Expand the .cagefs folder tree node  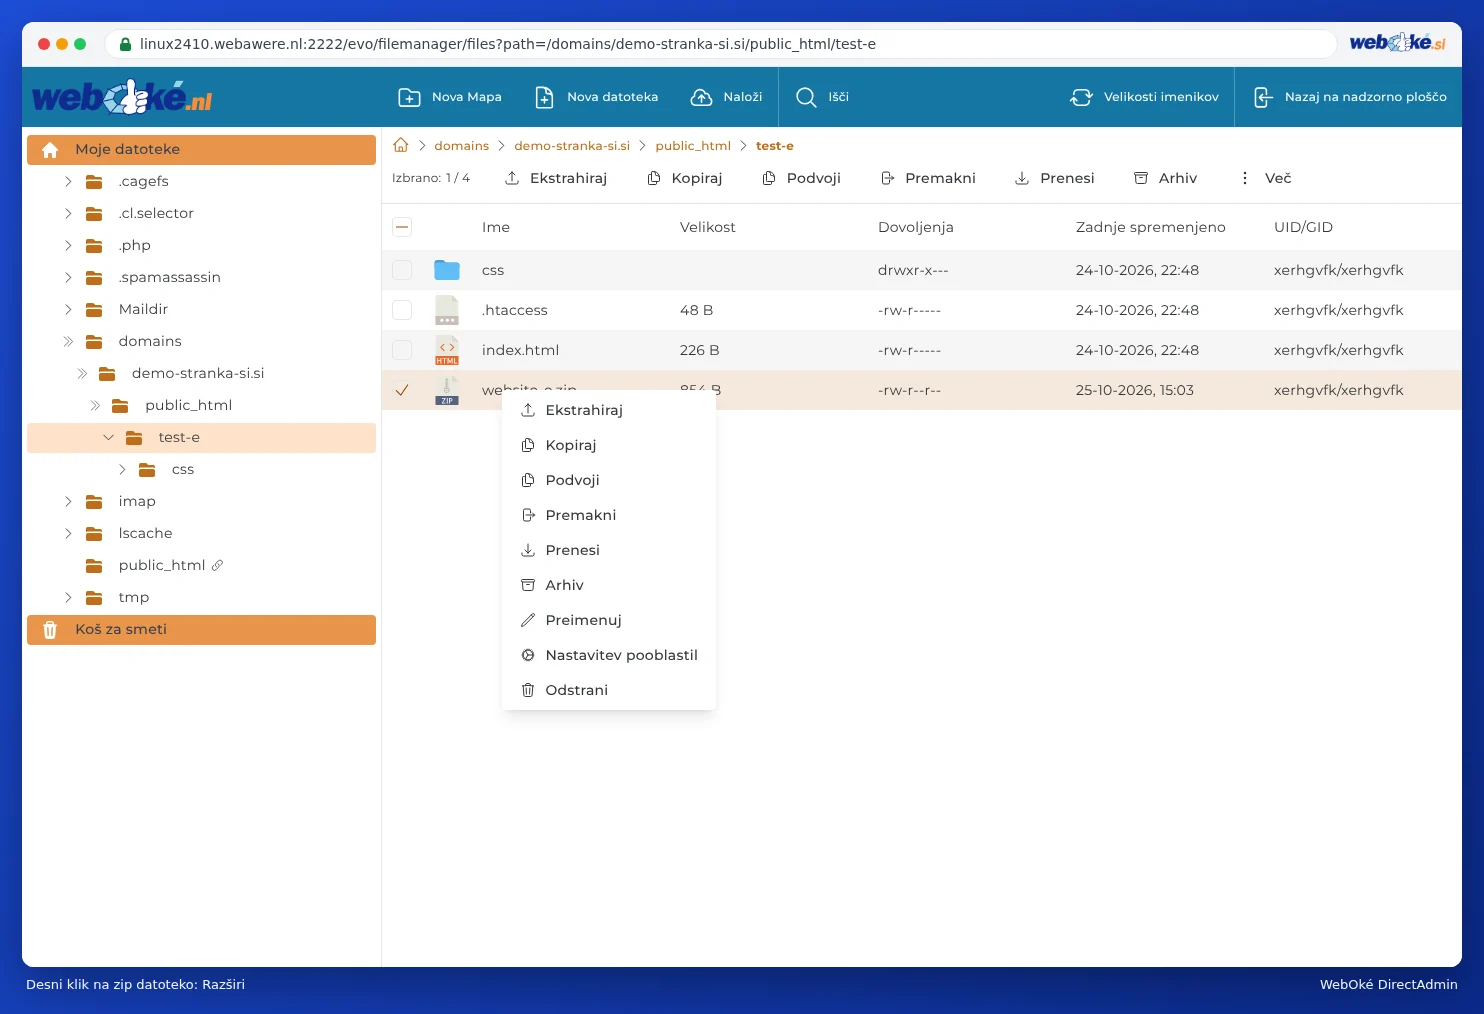(x=68, y=181)
